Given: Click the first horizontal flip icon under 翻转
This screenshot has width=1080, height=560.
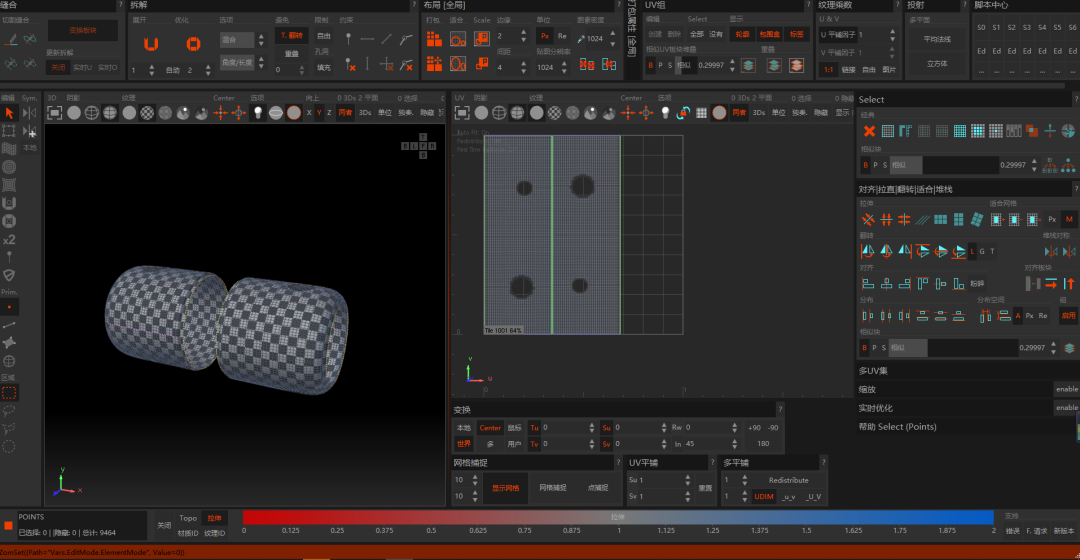Looking at the screenshot, I should (868, 251).
